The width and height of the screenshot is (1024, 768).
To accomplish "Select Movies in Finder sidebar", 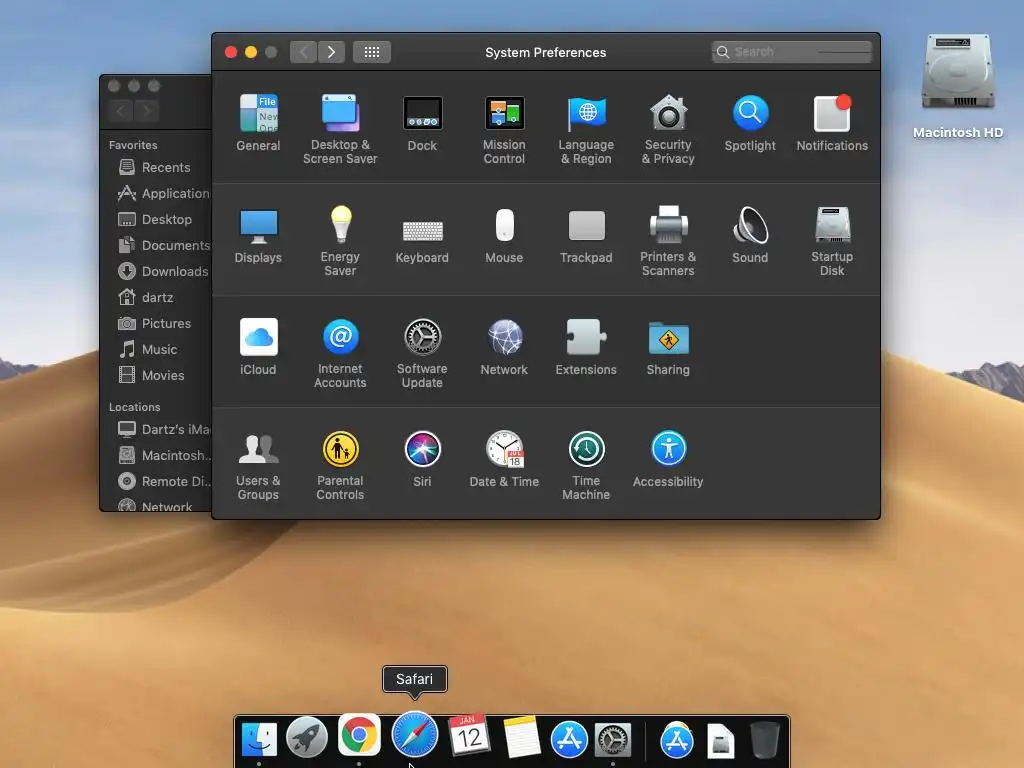I will tap(152, 376).
